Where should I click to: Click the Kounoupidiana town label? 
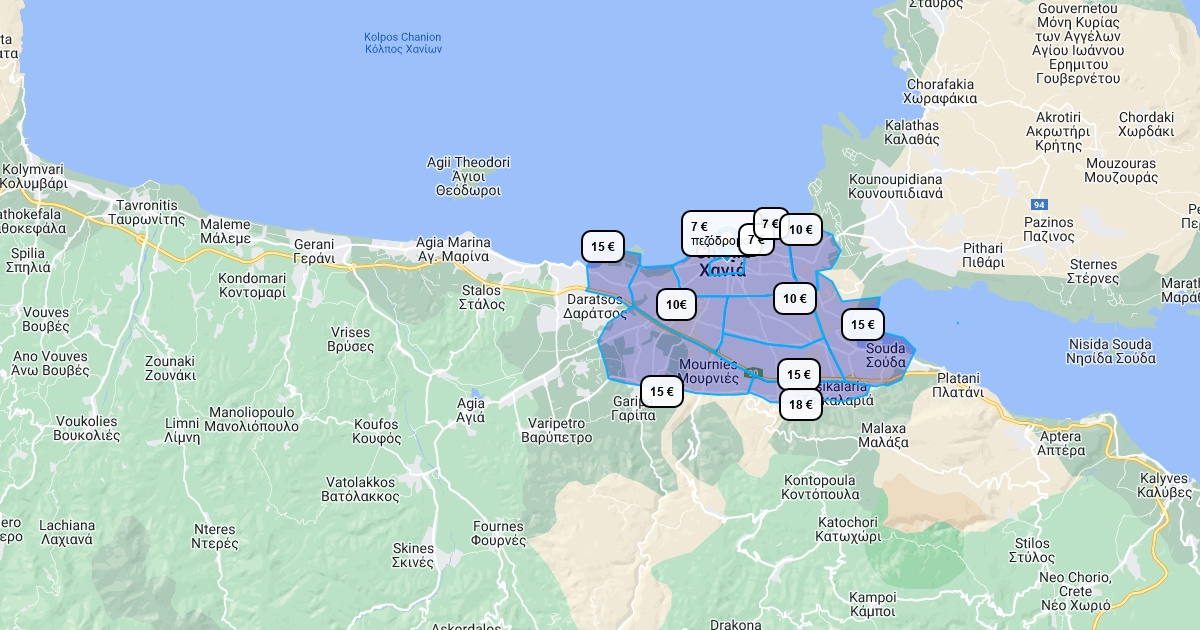[x=895, y=186]
